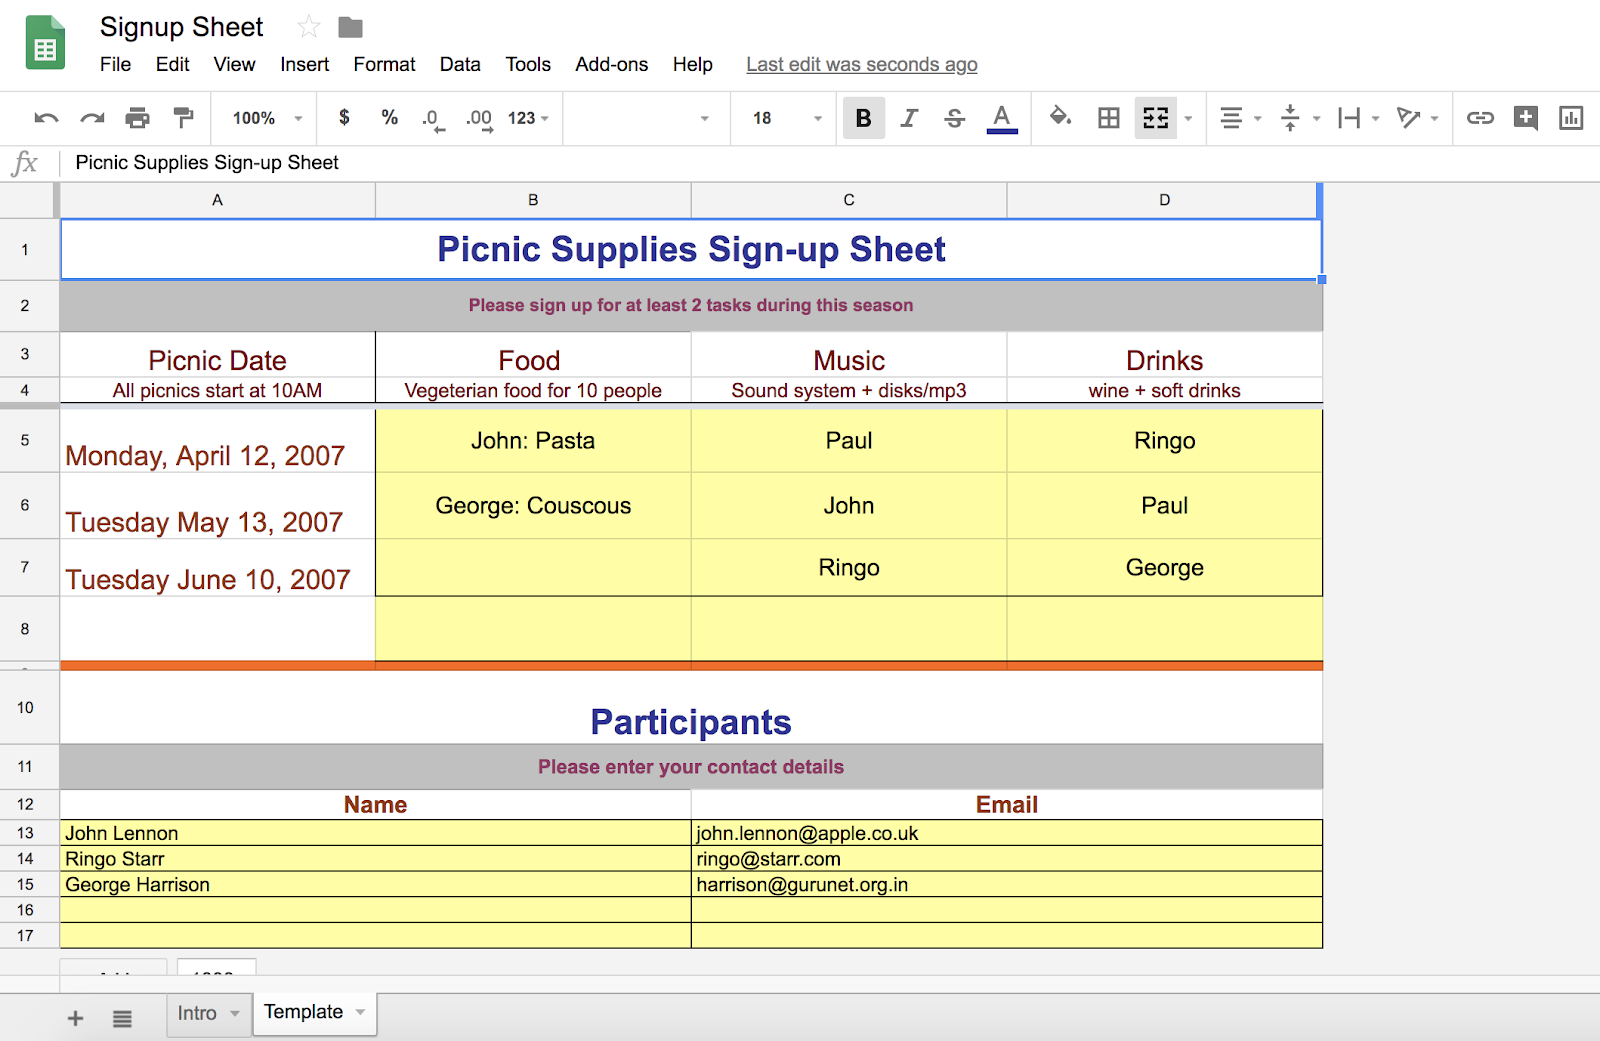This screenshot has width=1600, height=1041.
Task: Open the text color picker
Action: 1001,118
